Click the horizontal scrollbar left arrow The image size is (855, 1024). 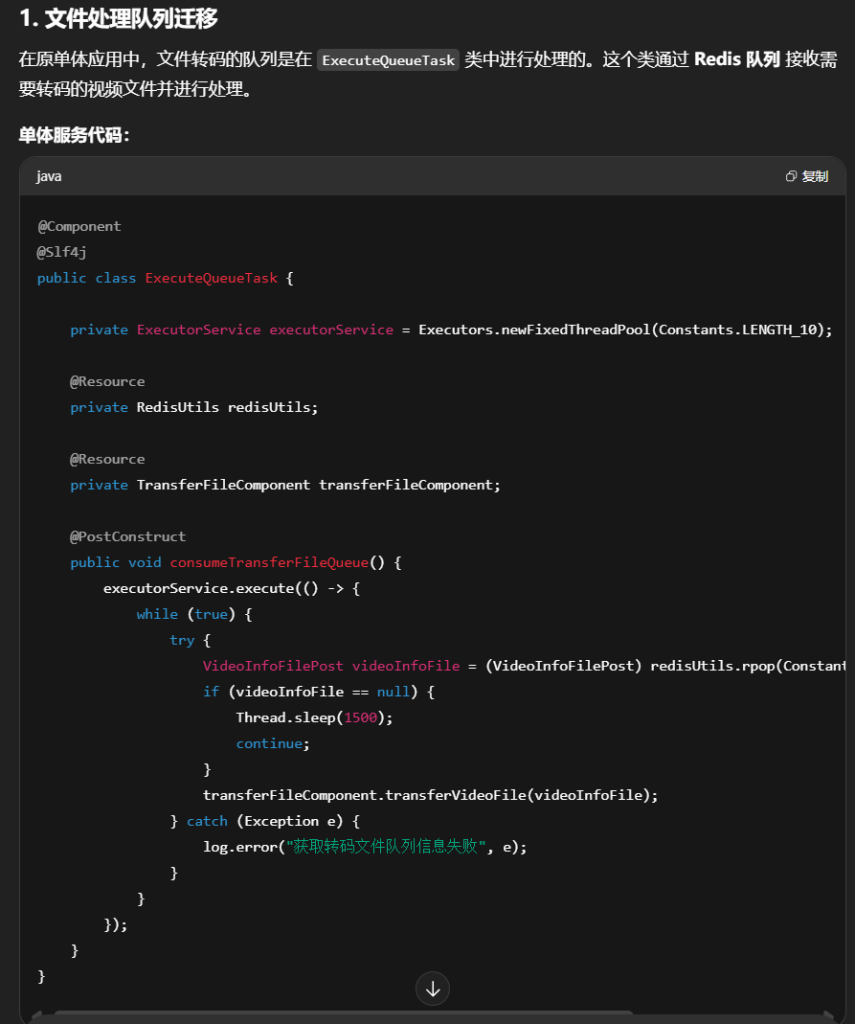click(x=36, y=1017)
